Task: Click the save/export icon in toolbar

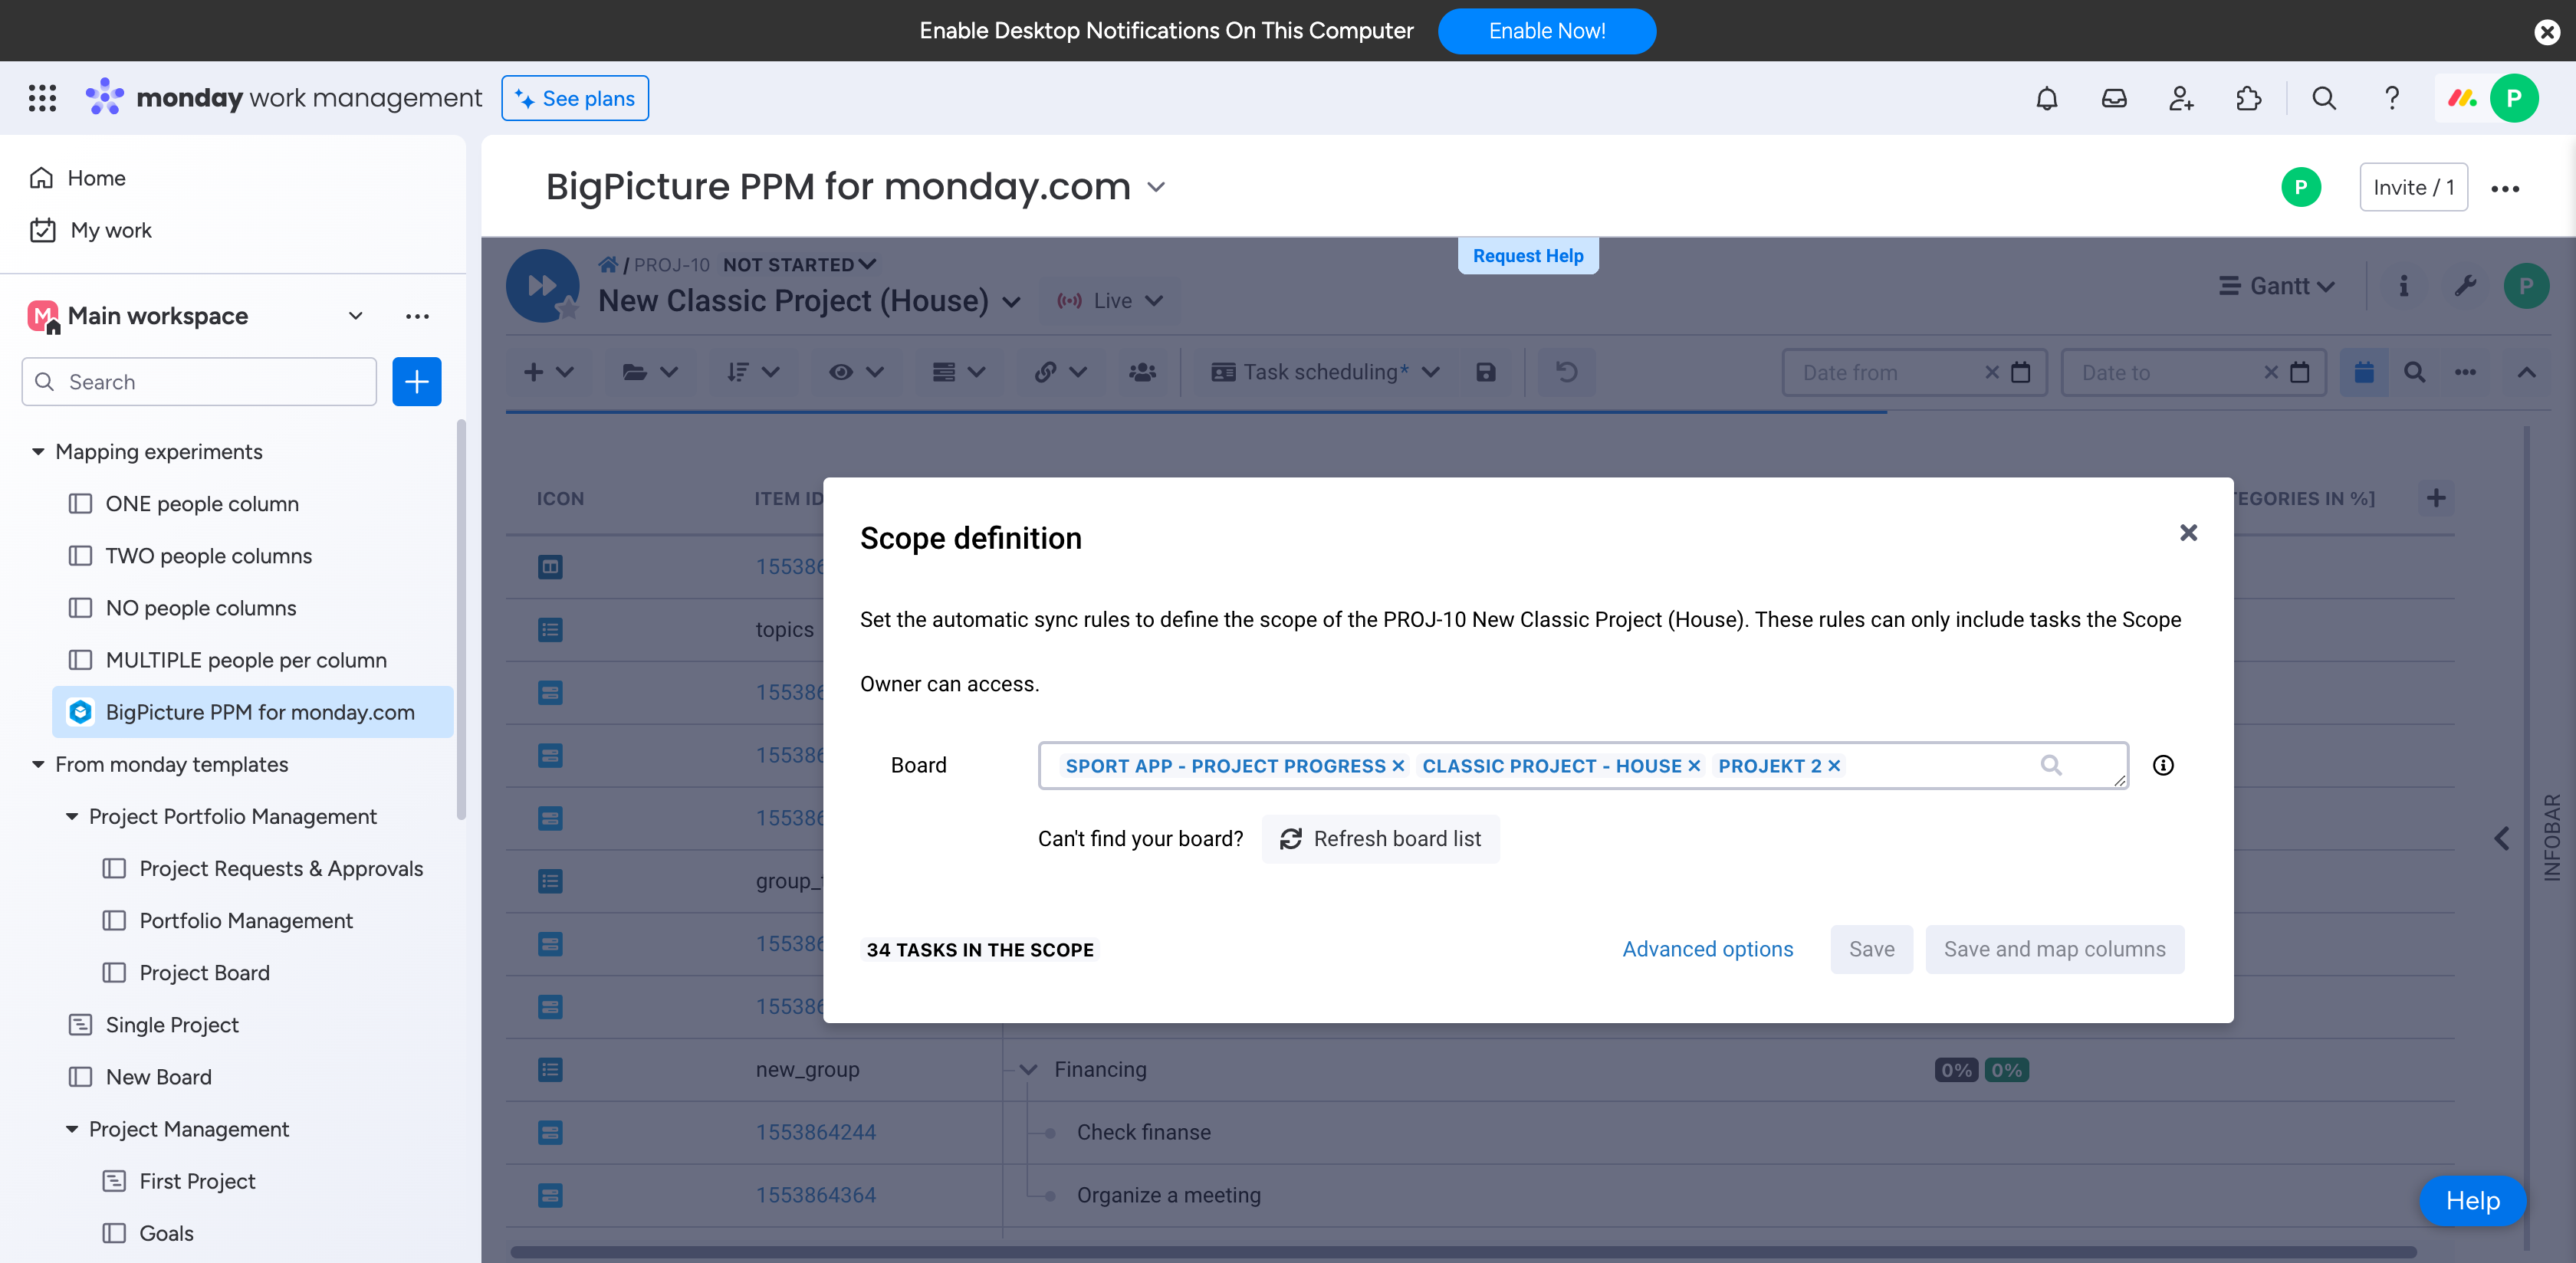Action: point(1487,369)
